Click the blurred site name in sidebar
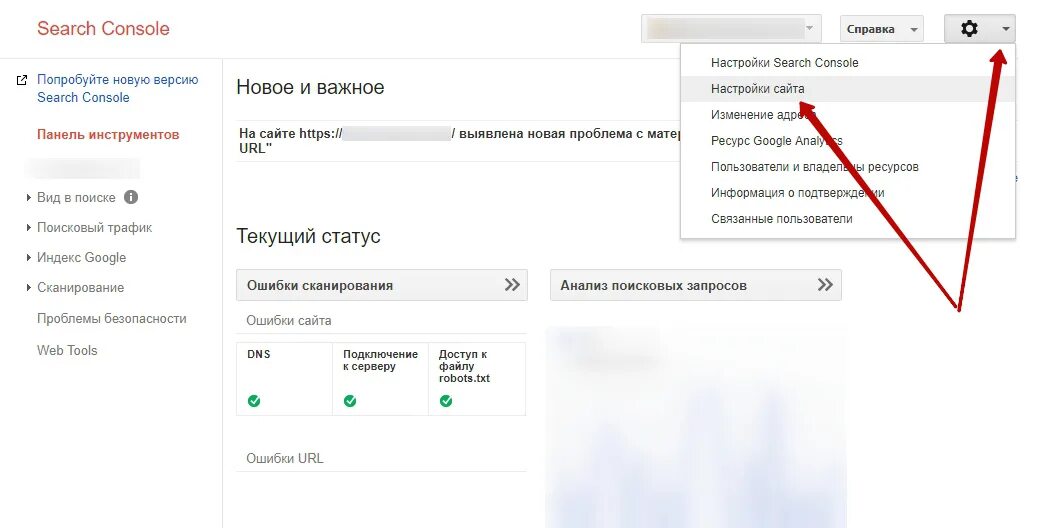Image resolution: width=1054 pixels, height=528 pixels. 82,168
